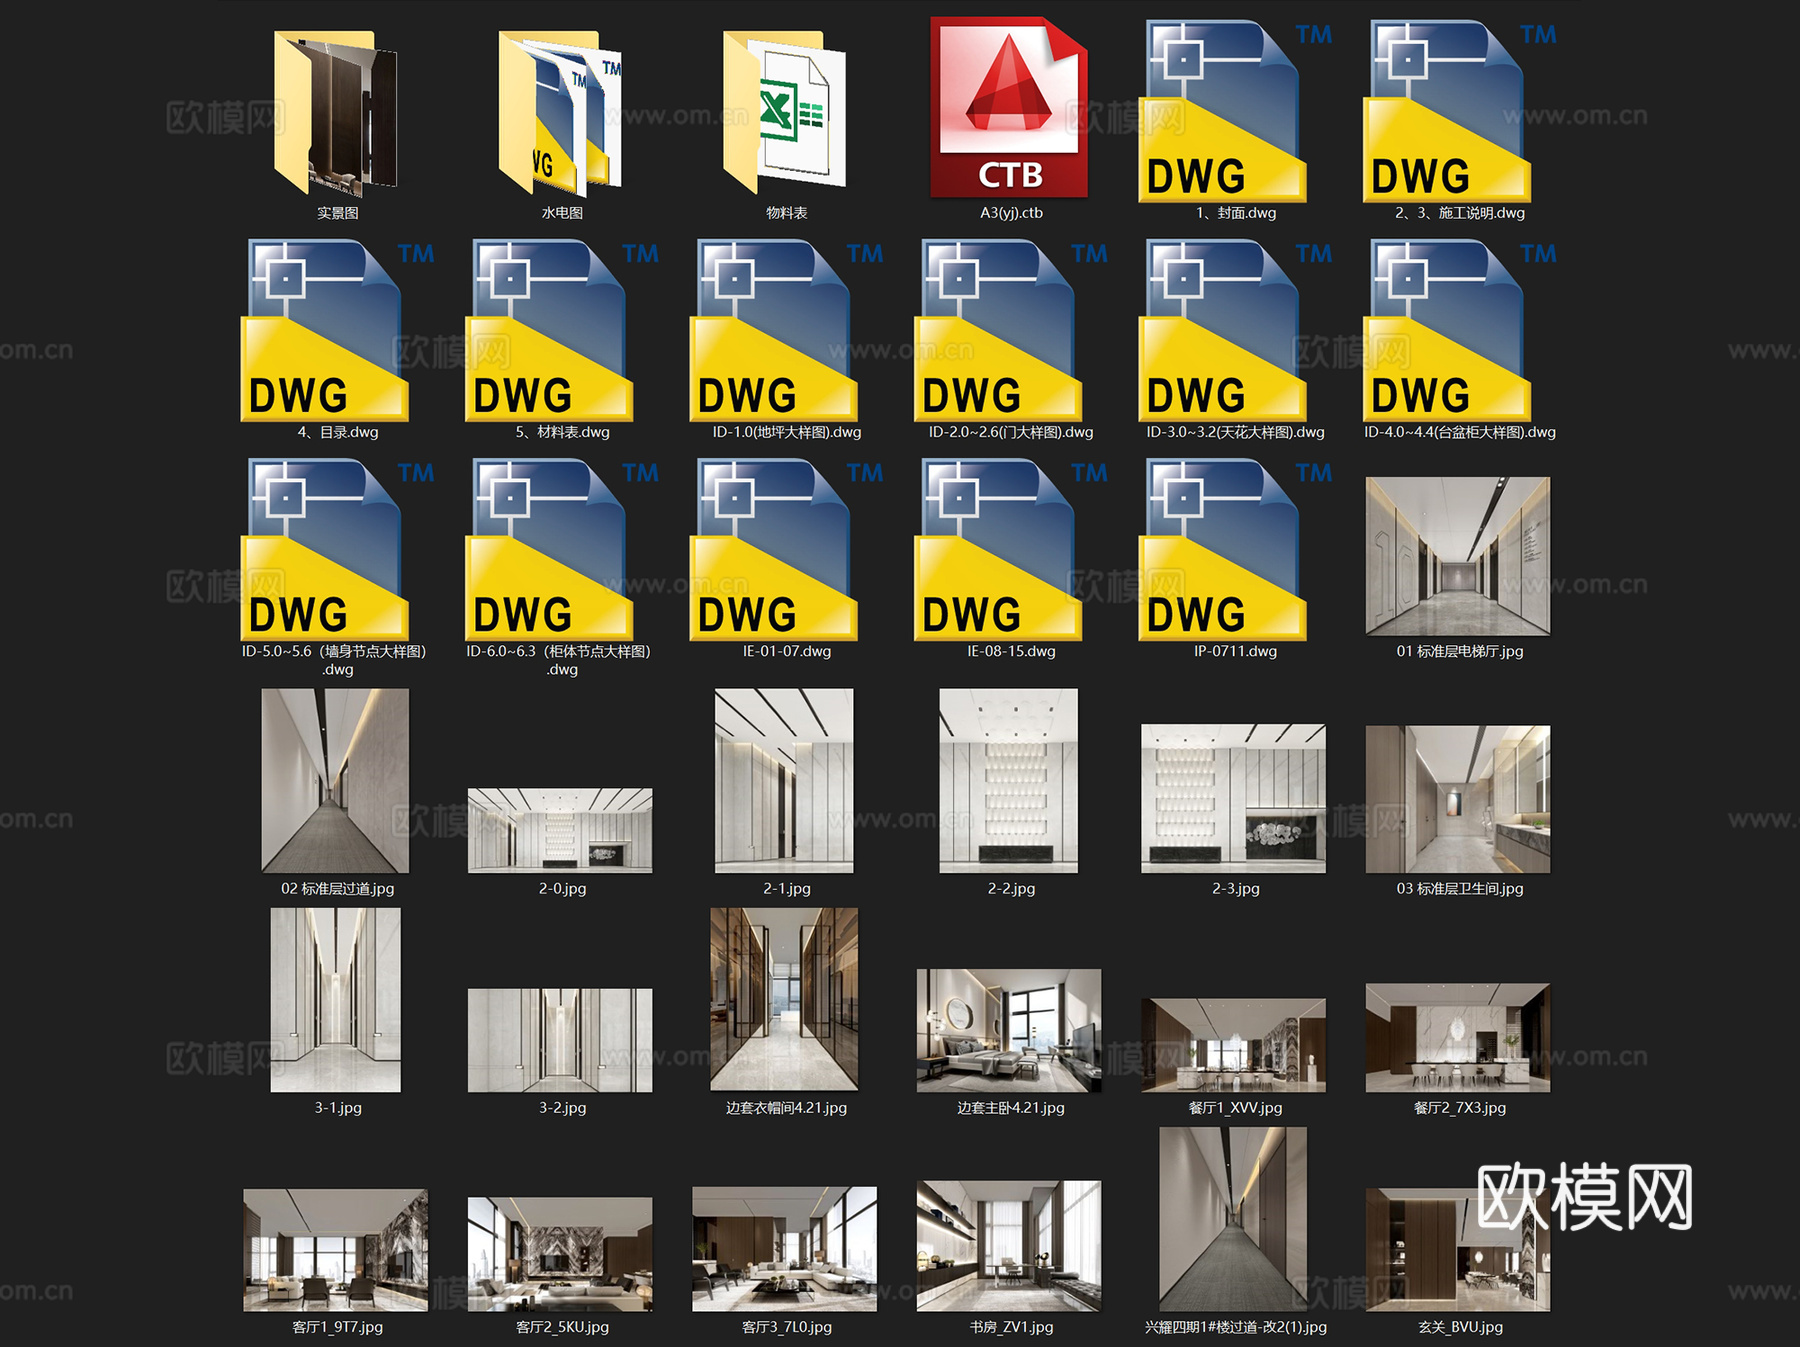The width and height of the screenshot is (1800, 1347).
Task: Select the ID-5.0~5.6(墙身节点大样图).dwg icon
Action: tap(337, 549)
